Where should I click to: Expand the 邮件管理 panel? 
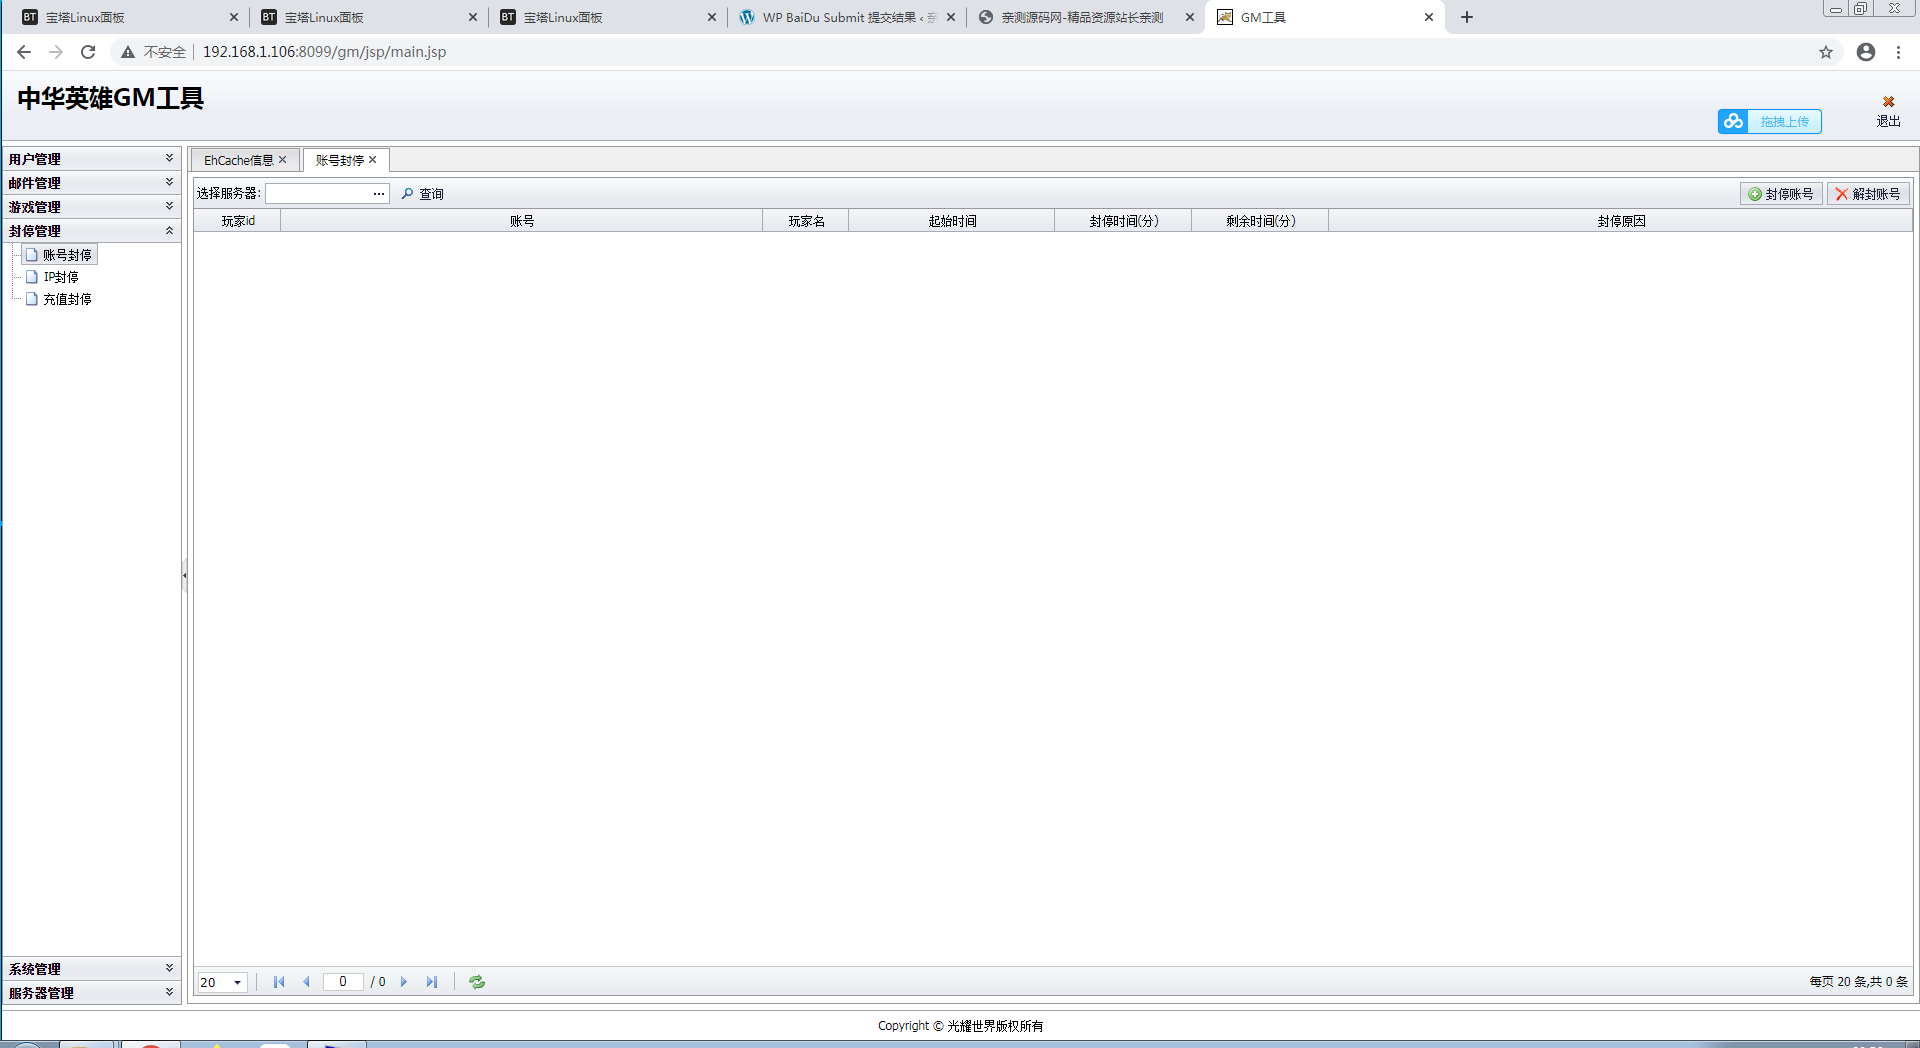point(90,183)
